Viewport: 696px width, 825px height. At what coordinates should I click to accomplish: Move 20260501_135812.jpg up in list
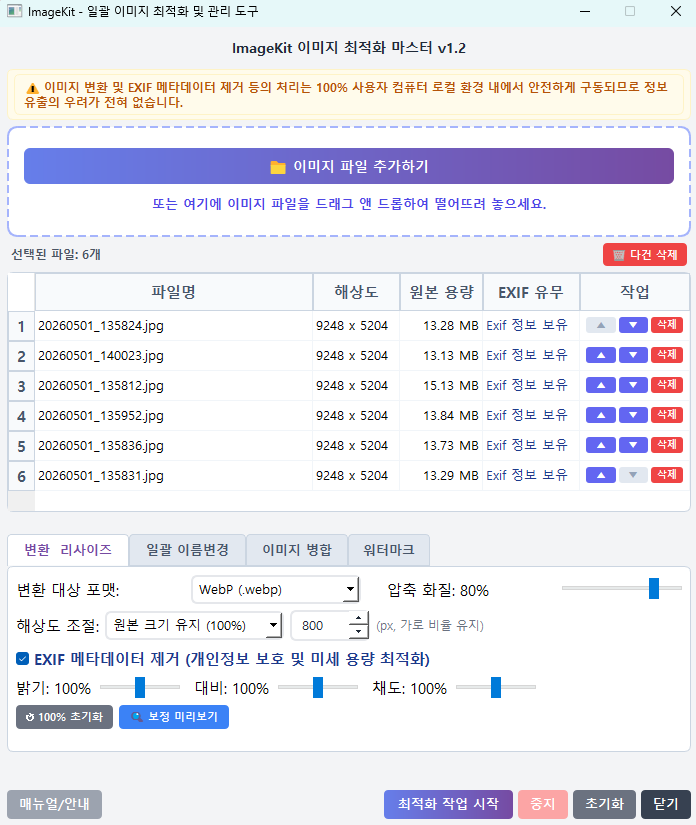[601, 385]
